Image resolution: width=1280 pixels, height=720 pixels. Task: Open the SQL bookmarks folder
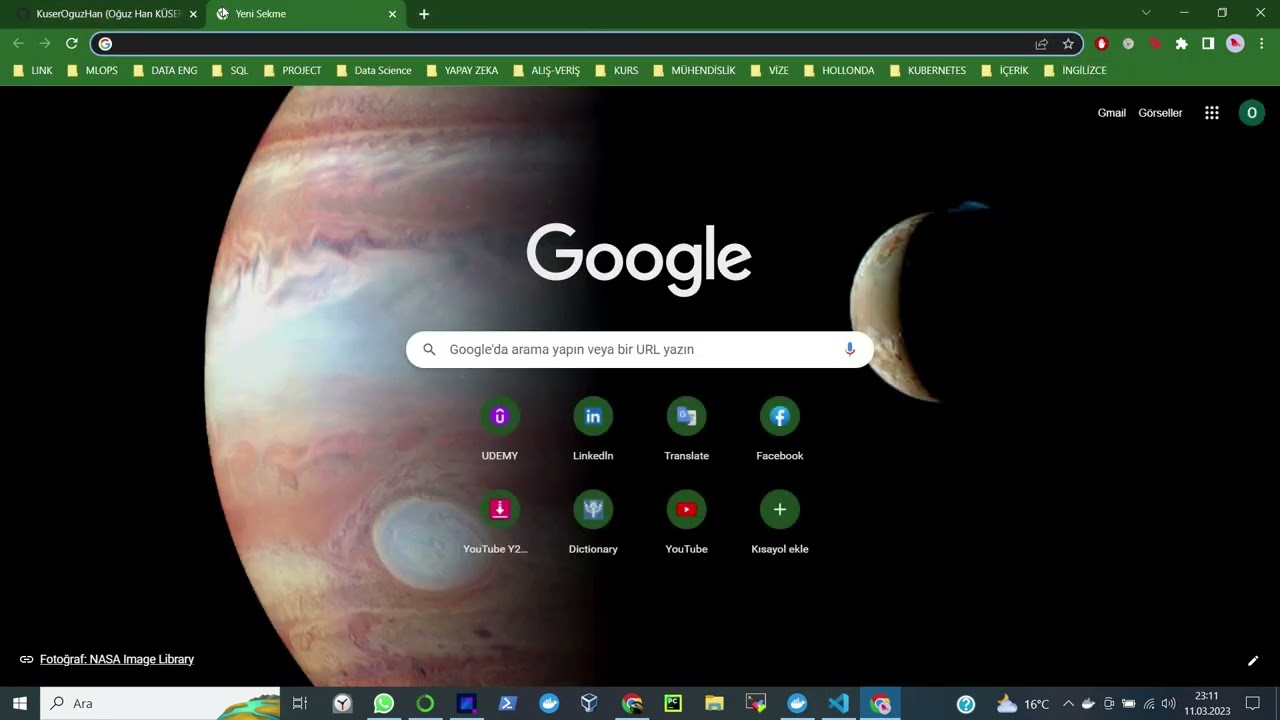click(231, 71)
